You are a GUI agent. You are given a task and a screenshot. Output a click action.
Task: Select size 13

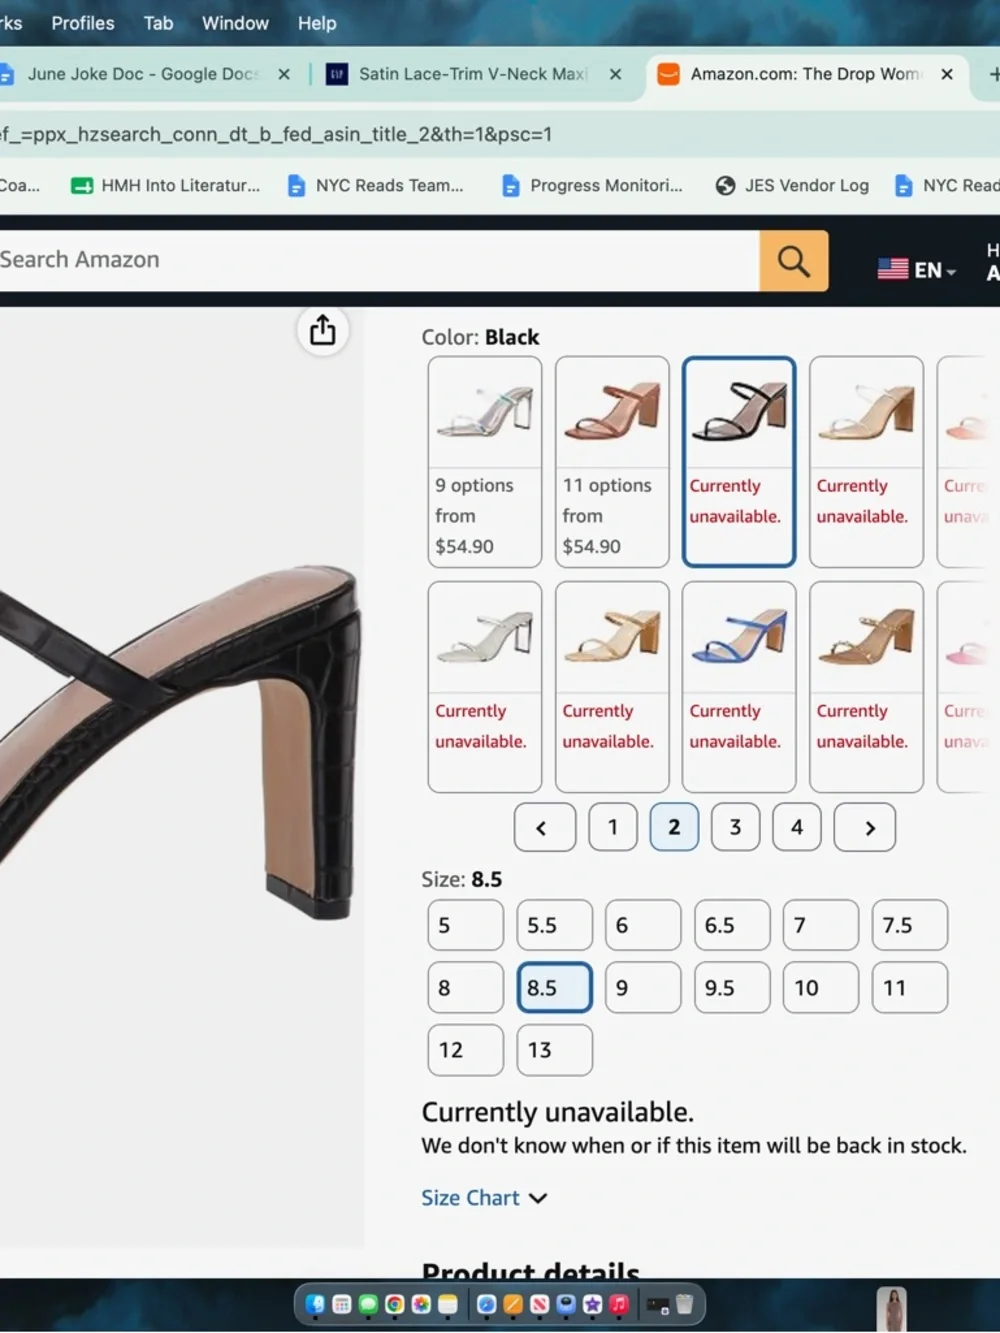click(x=554, y=1050)
